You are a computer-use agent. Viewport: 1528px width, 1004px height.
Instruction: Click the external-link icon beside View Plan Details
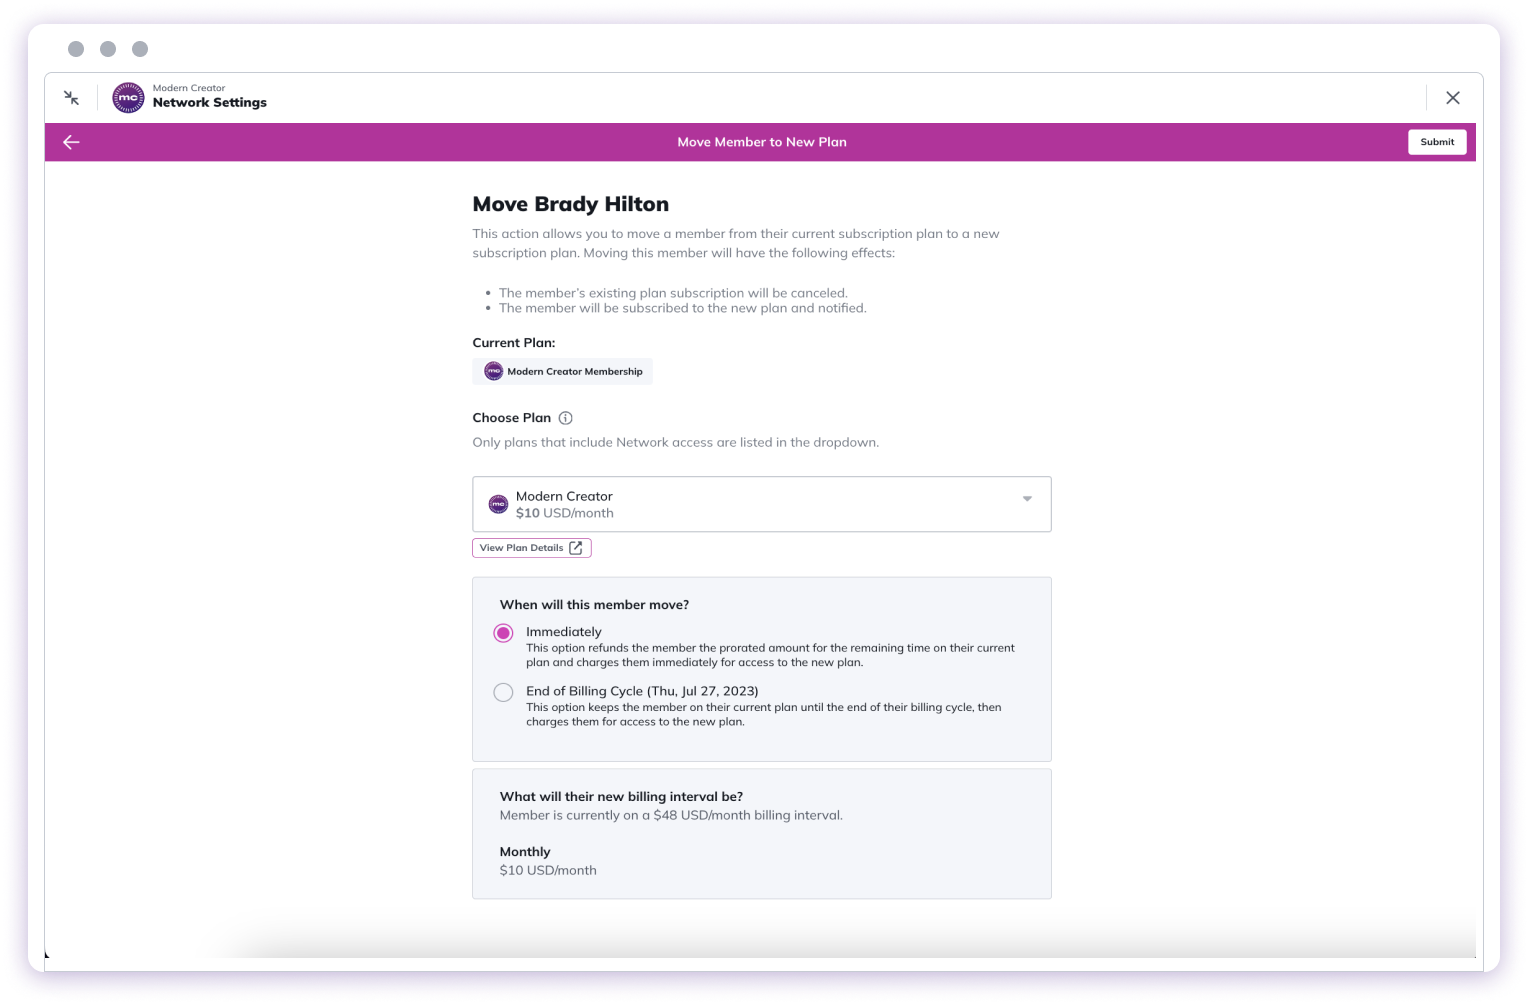(575, 547)
